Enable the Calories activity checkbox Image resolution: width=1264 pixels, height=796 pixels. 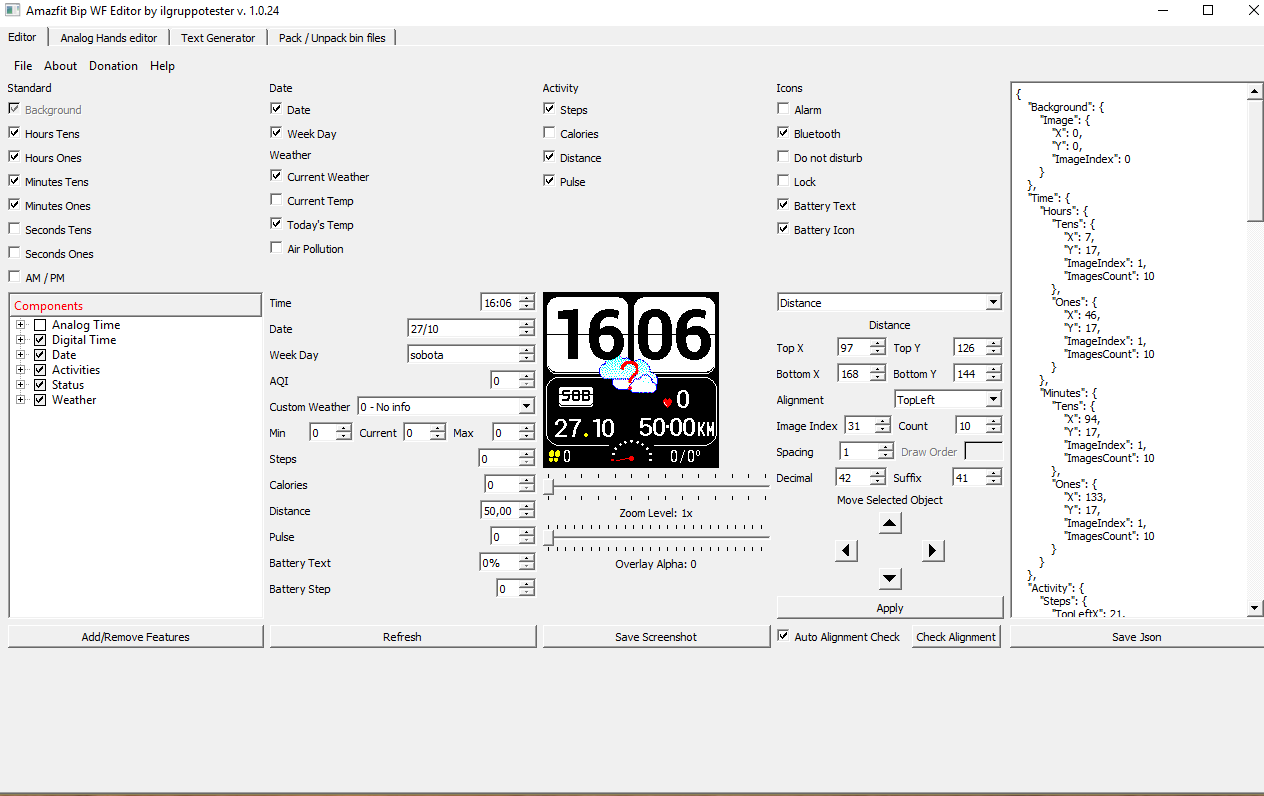coord(550,133)
